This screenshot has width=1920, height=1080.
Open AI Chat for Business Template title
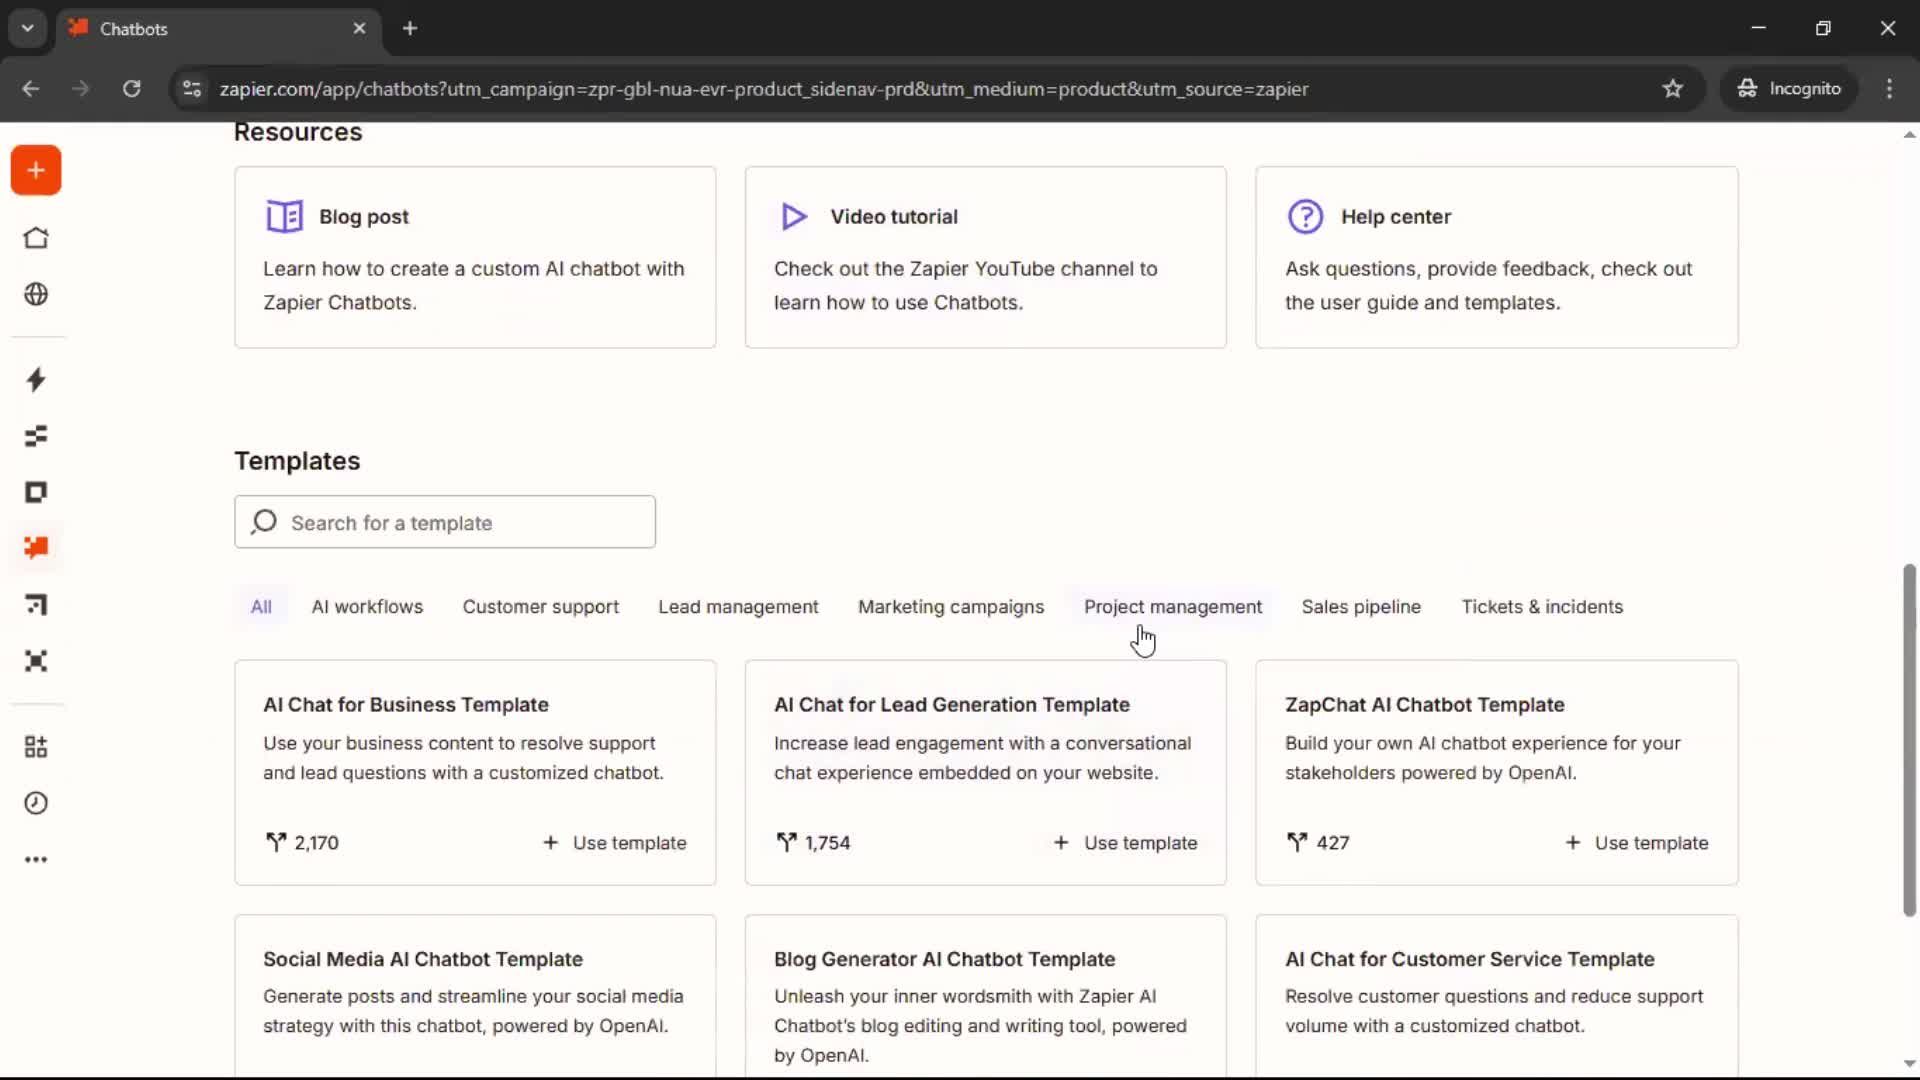tap(406, 705)
